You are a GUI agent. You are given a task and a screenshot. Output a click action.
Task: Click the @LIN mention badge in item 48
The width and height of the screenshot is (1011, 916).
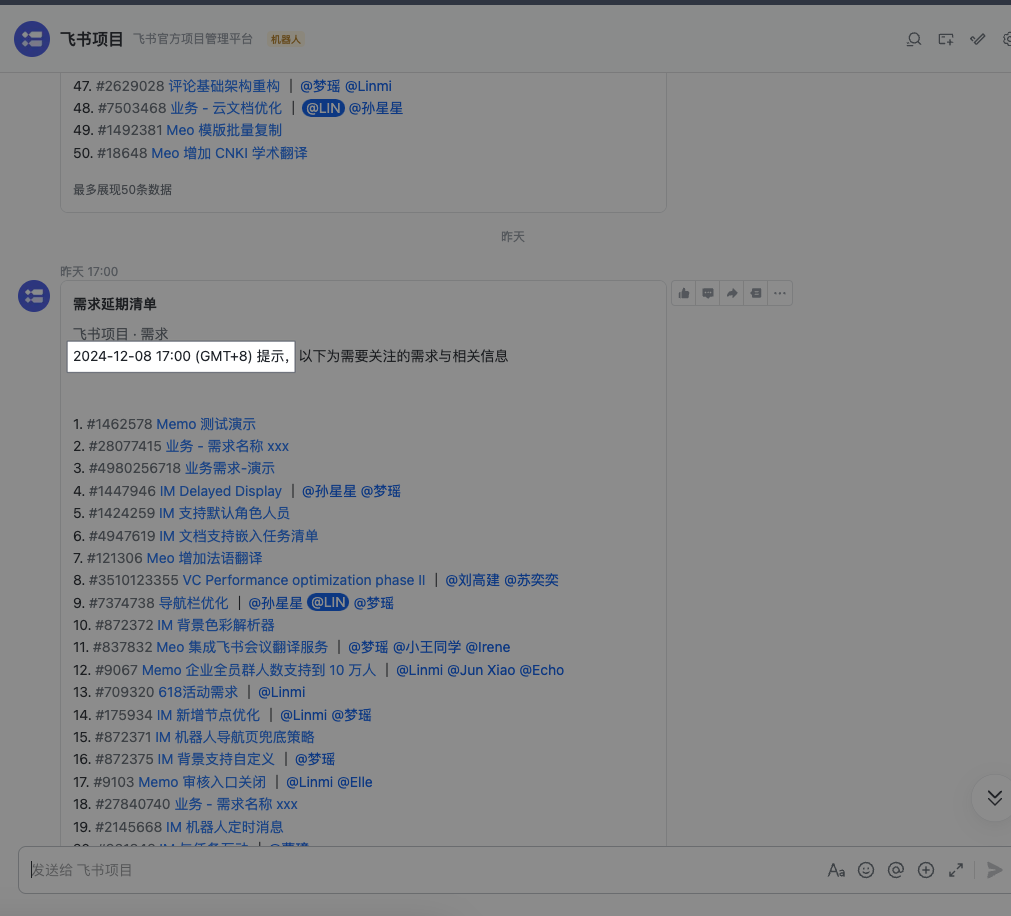(323, 108)
